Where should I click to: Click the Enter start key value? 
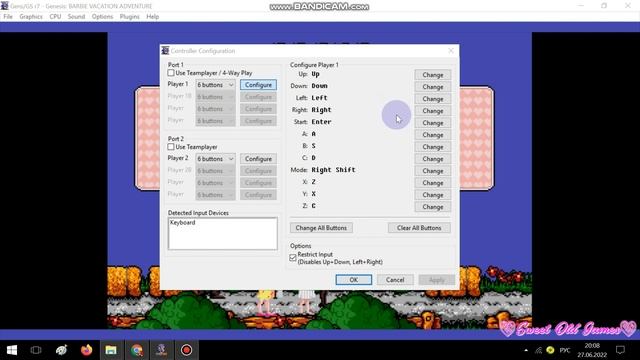click(x=321, y=122)
